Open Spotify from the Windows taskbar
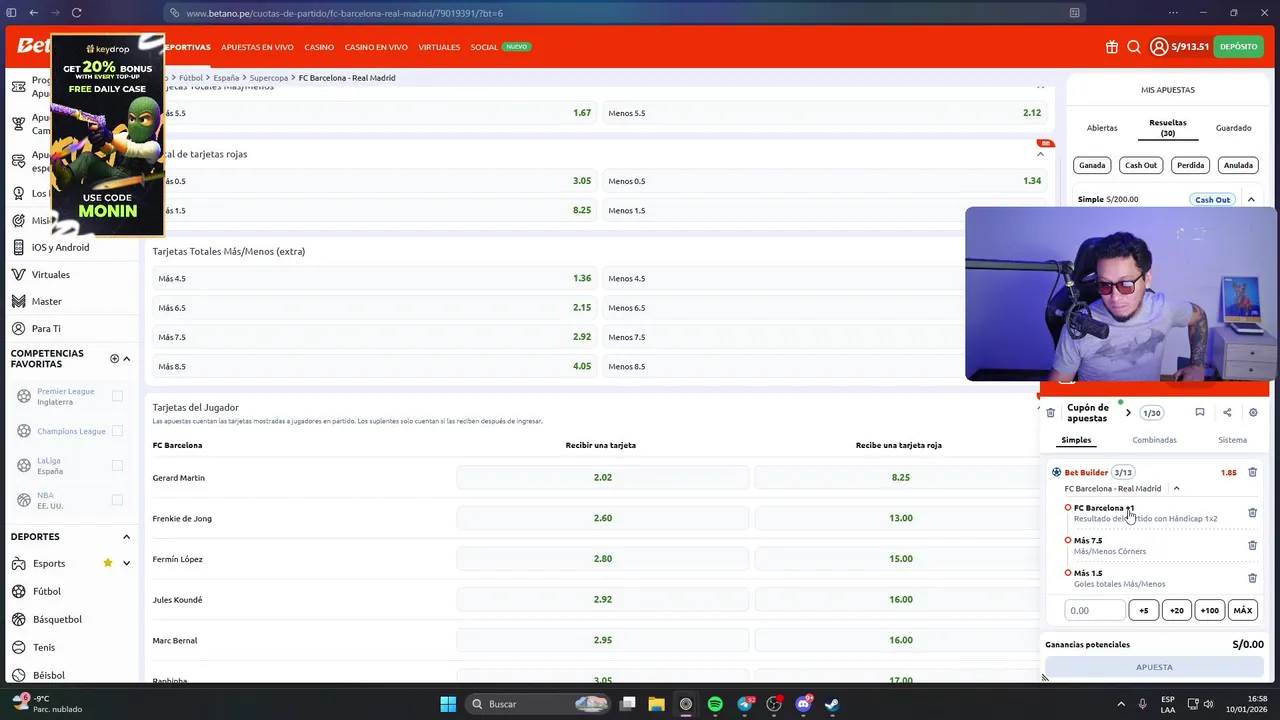This screenshot has width=1280, height=720. [715, 704]
